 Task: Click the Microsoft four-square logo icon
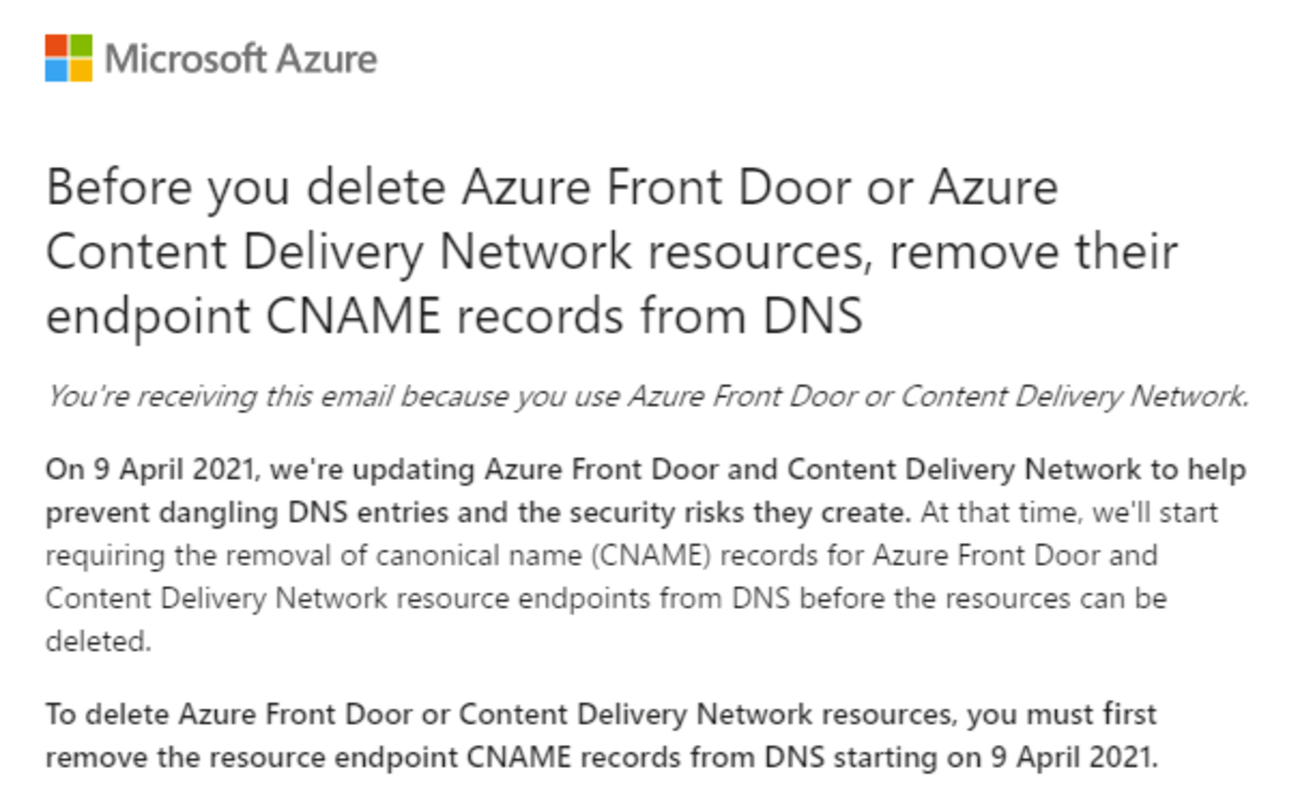click(68, 58)
